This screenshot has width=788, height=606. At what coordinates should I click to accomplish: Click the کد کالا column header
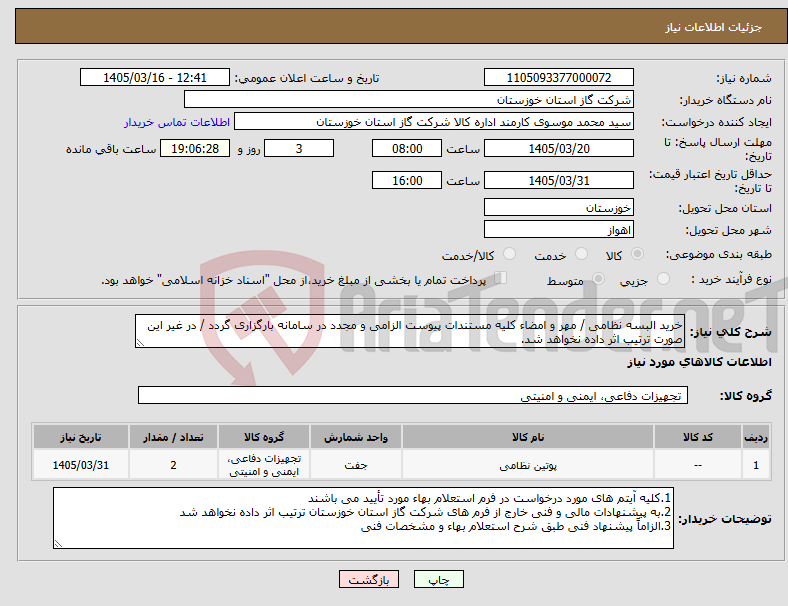(x=698, y=437)
